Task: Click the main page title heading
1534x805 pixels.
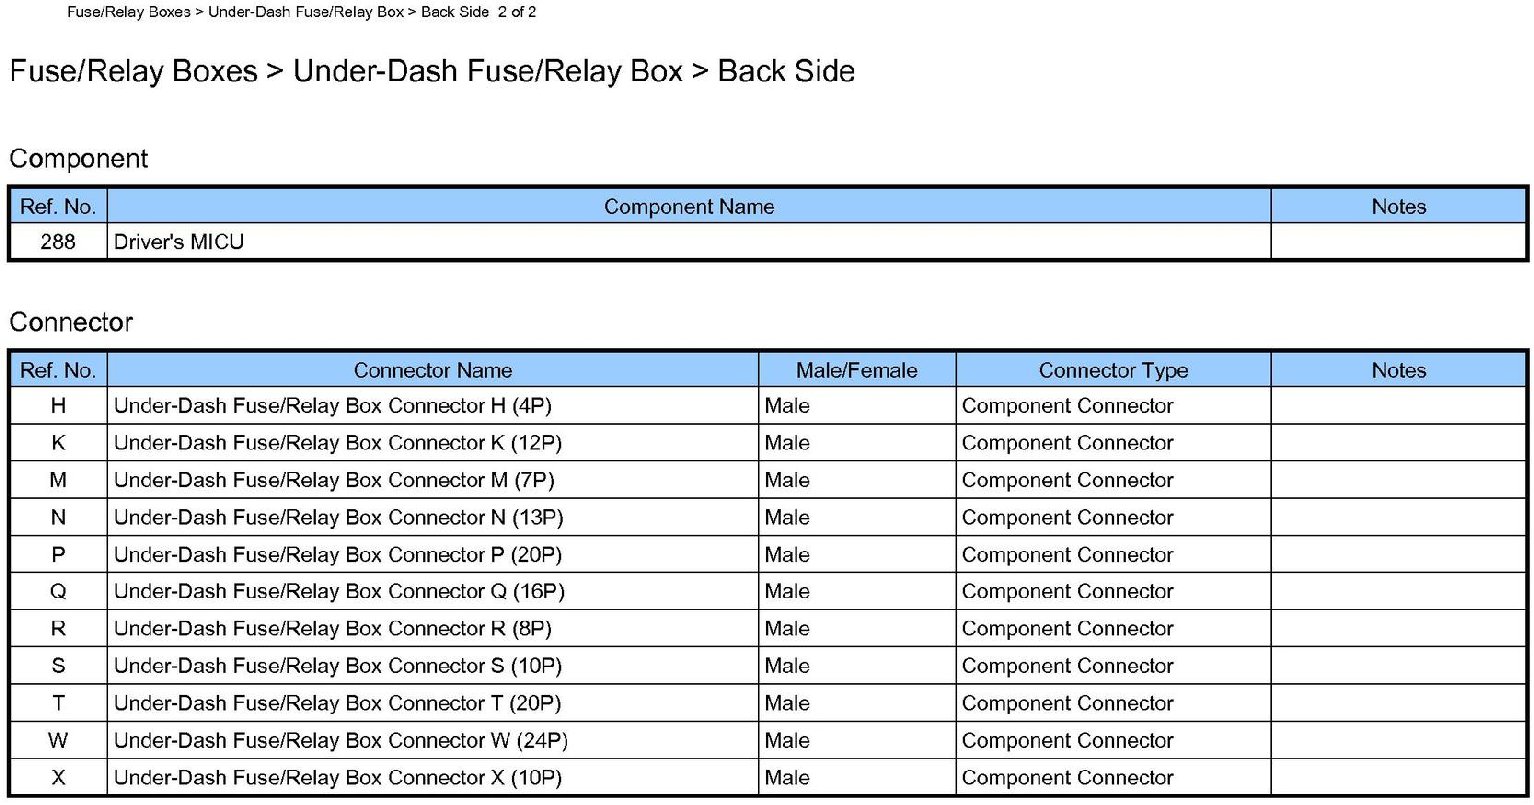Action: pyautogui.click(x=431, y=71)
